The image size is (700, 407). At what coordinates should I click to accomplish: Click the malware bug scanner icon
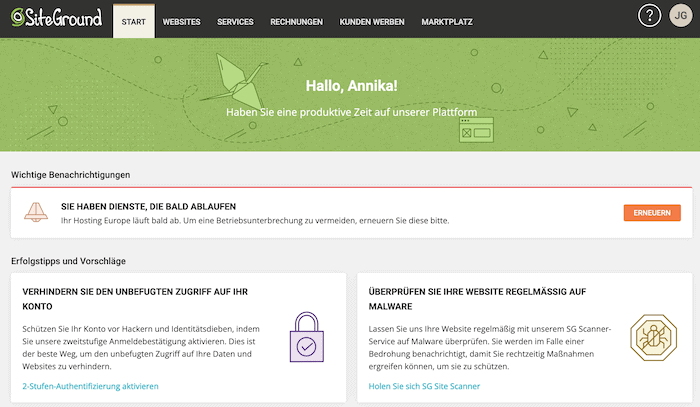tap(654, 337)
